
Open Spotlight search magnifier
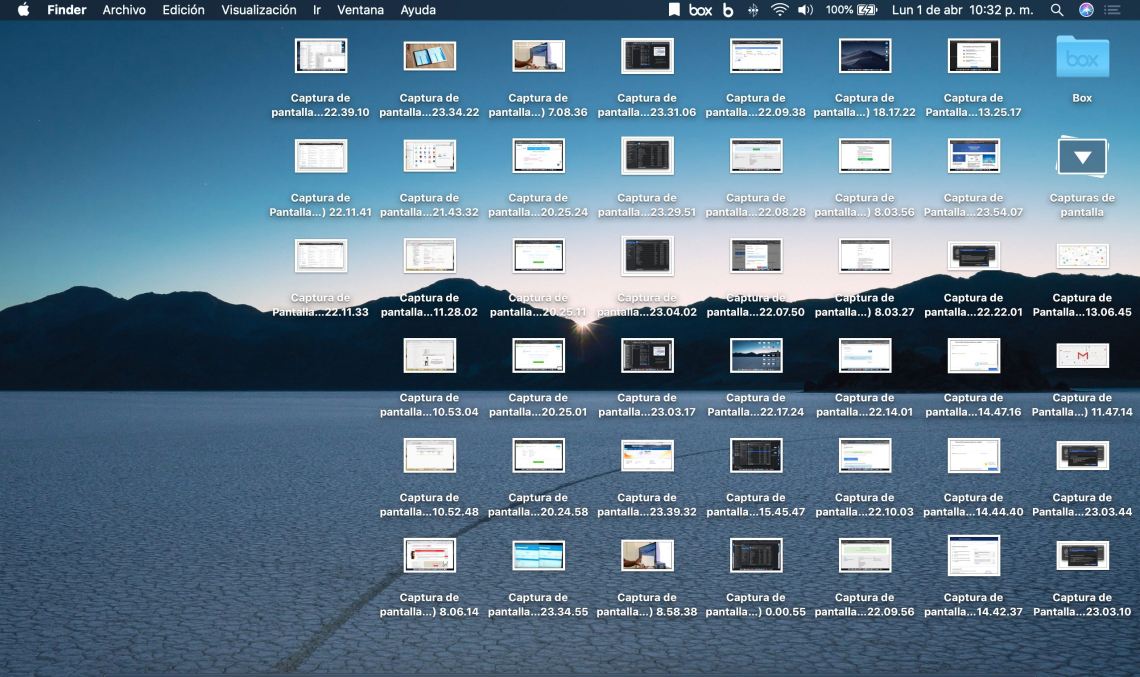1057,10
